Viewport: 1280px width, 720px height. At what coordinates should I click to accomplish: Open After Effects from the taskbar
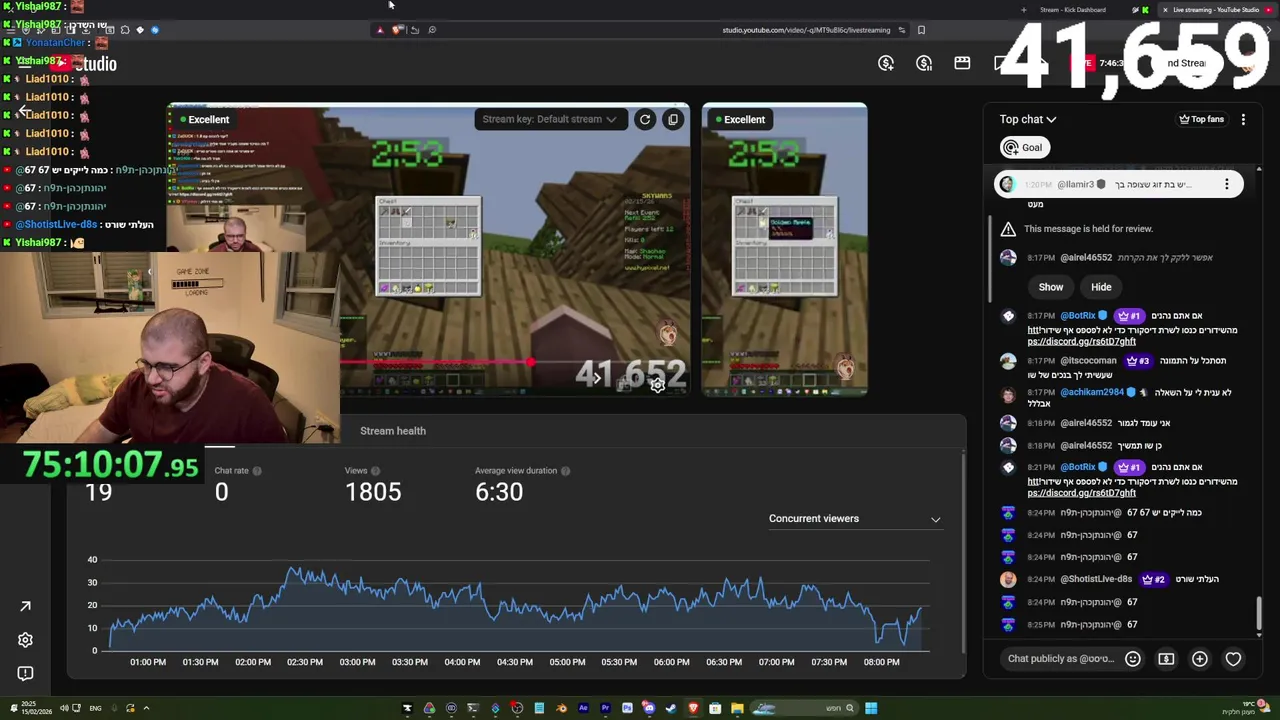(583, 708)
